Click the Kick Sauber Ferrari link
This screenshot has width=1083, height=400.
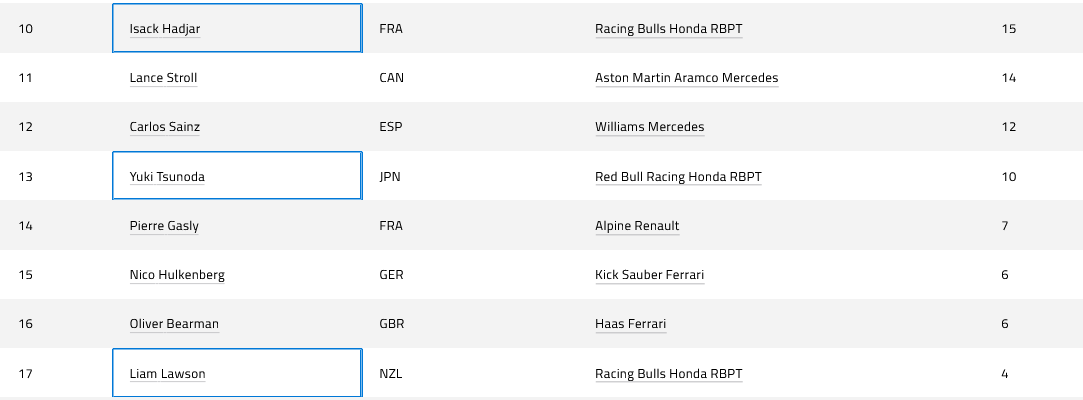click(x=650, y=275)
